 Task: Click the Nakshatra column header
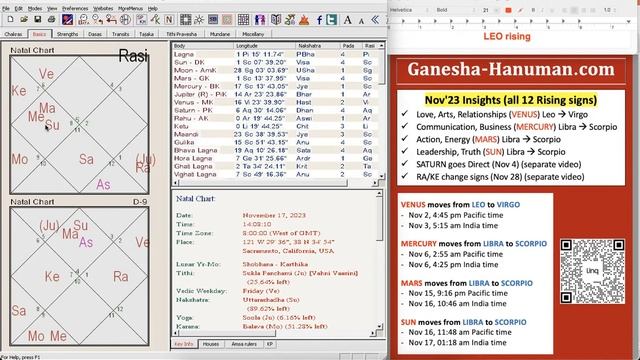[318, 46]
